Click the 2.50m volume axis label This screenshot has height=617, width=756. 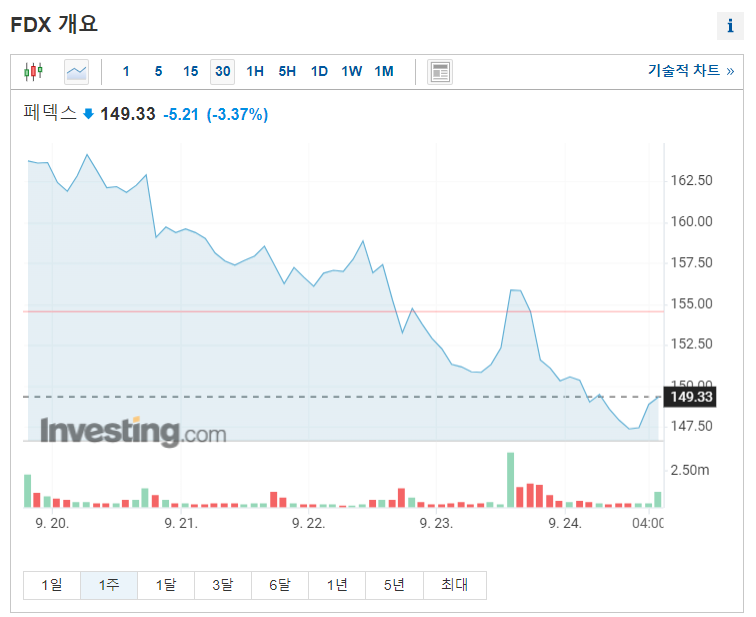pos(689,470)
